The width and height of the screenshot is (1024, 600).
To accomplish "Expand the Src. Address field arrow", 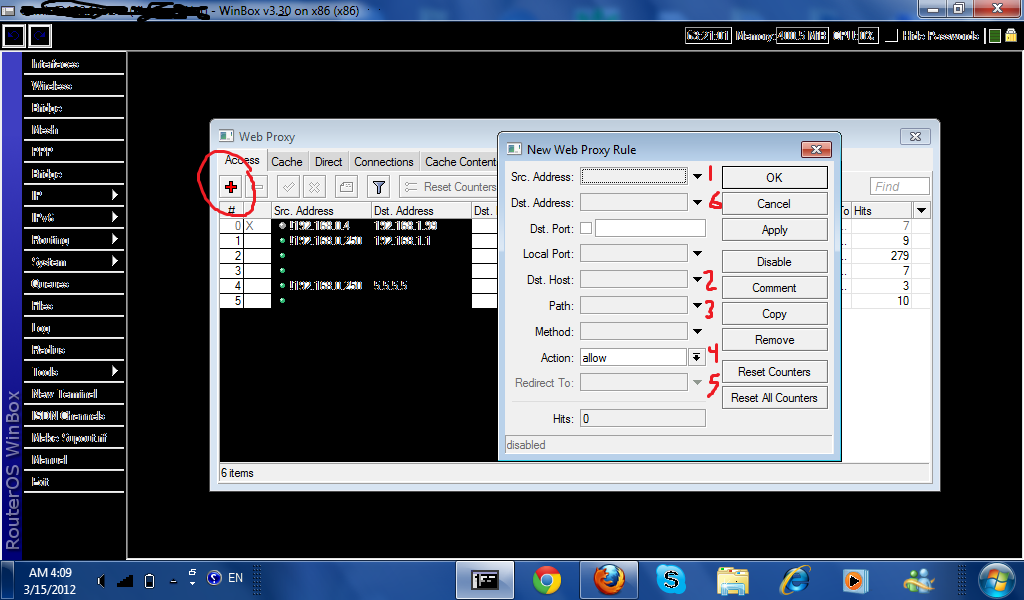I will coord(697,176).
